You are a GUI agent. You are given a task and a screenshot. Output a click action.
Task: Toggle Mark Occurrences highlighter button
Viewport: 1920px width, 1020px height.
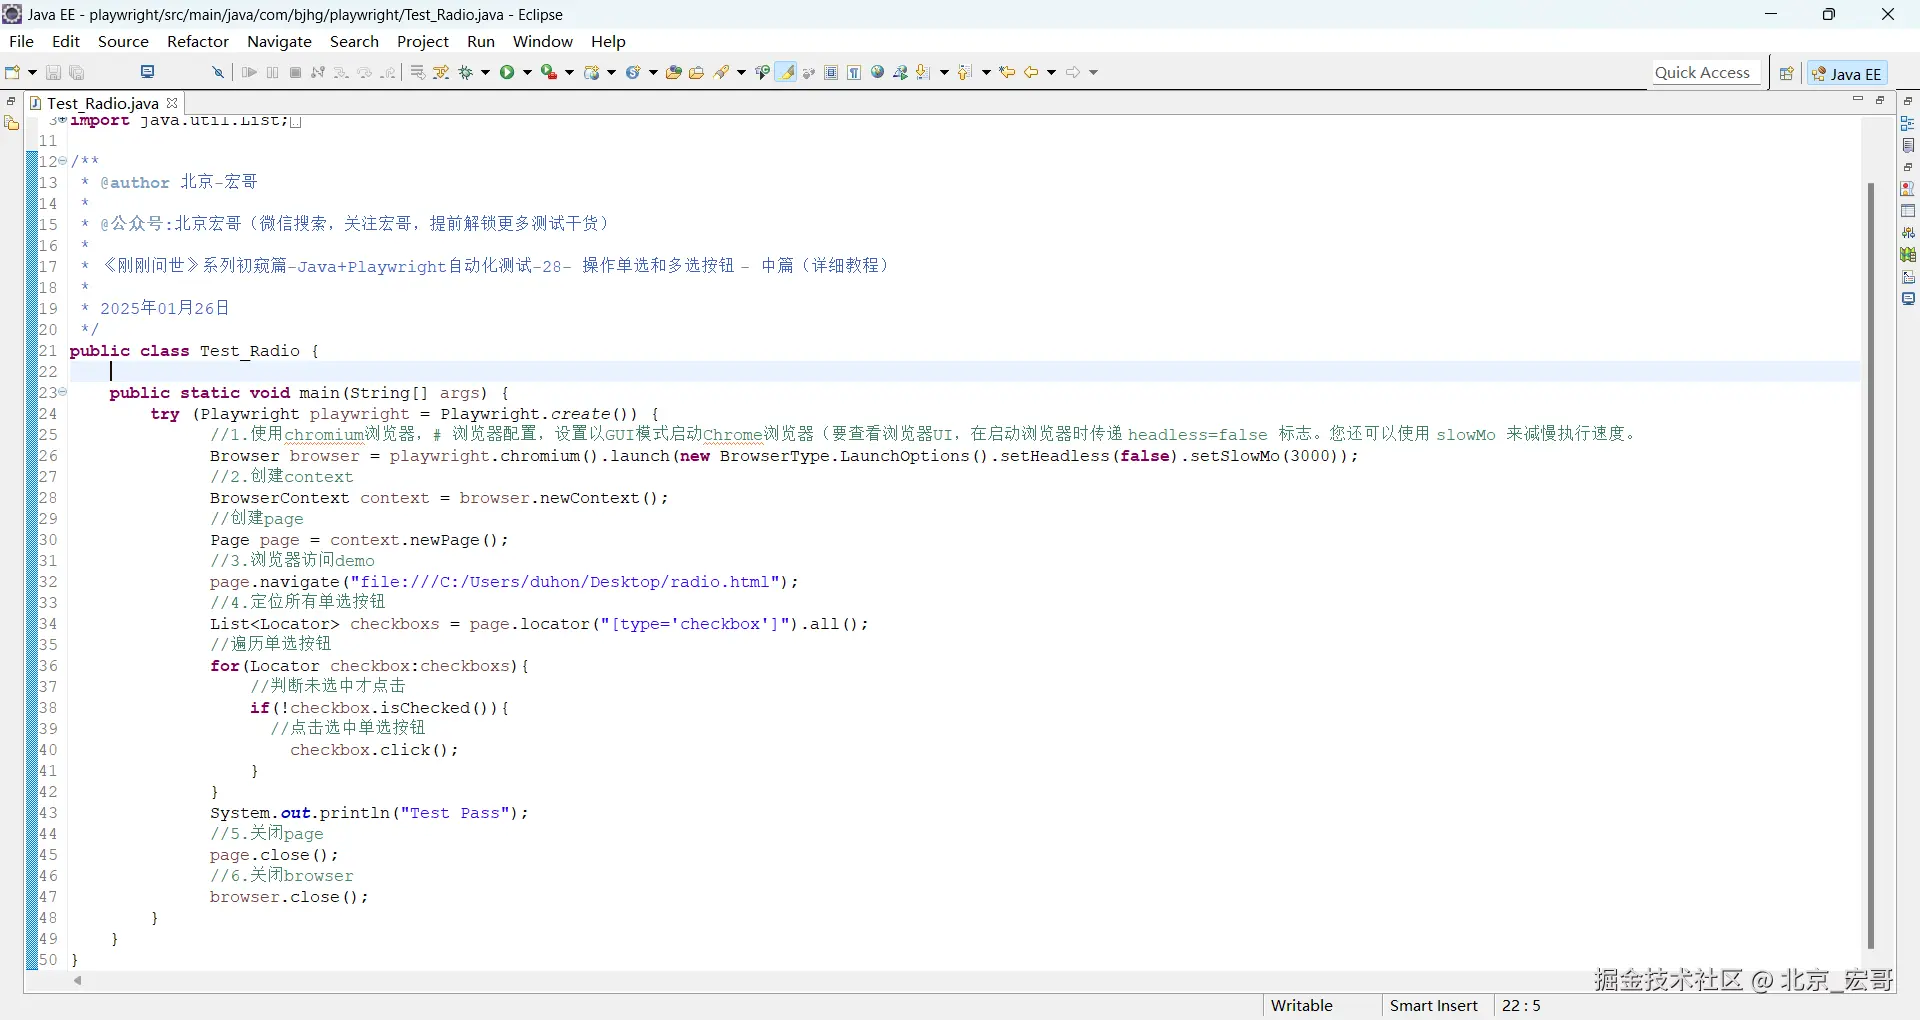pos(787,72)
